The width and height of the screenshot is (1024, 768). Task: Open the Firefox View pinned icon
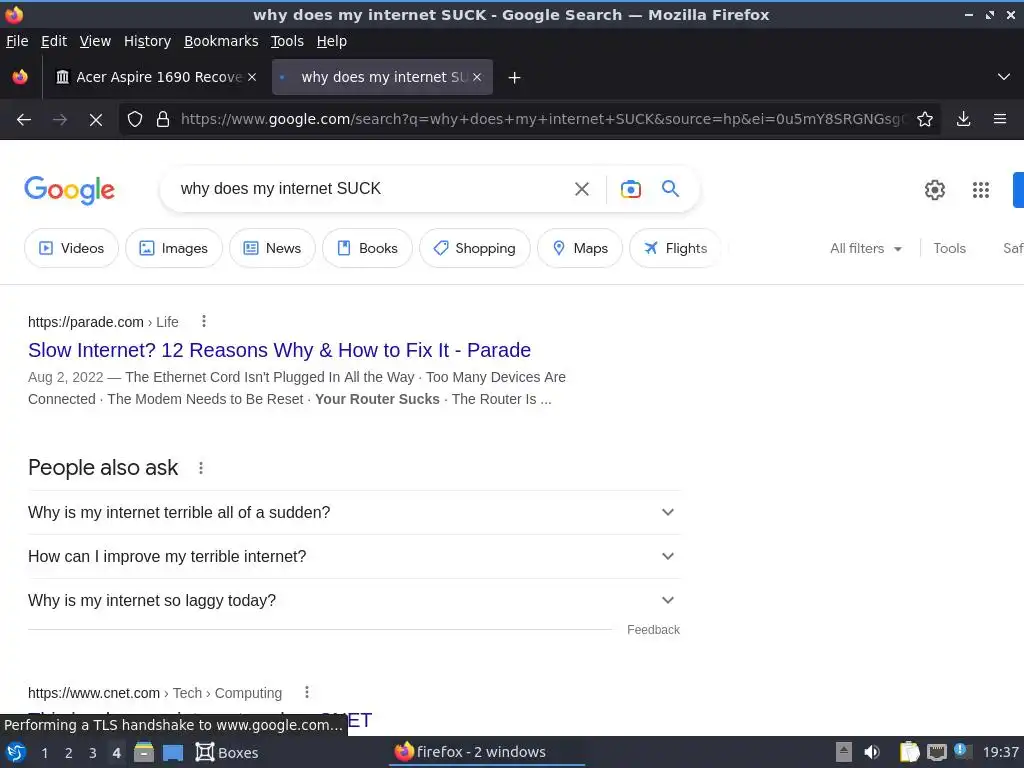click(20, 77)
